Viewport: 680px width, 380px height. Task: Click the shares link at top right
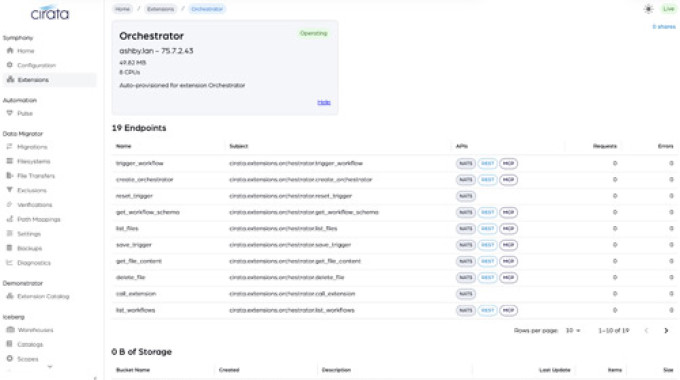664,27
